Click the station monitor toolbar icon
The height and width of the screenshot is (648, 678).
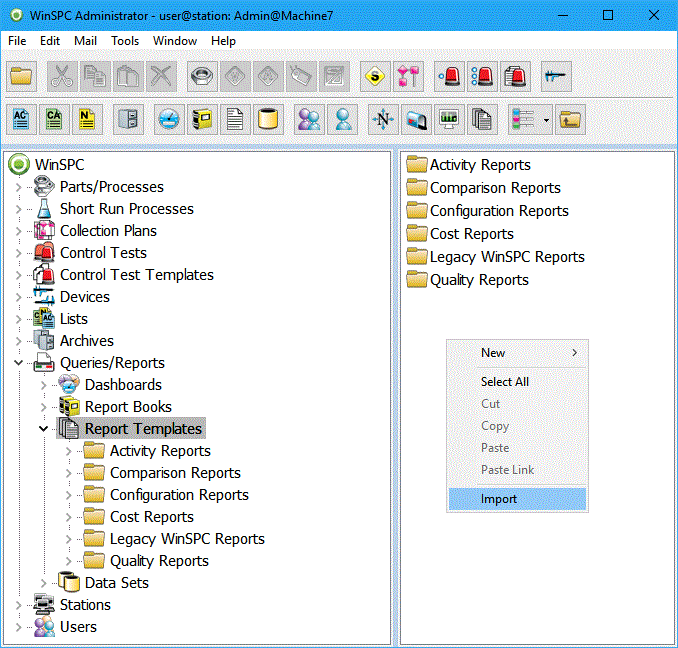point(449,119)
